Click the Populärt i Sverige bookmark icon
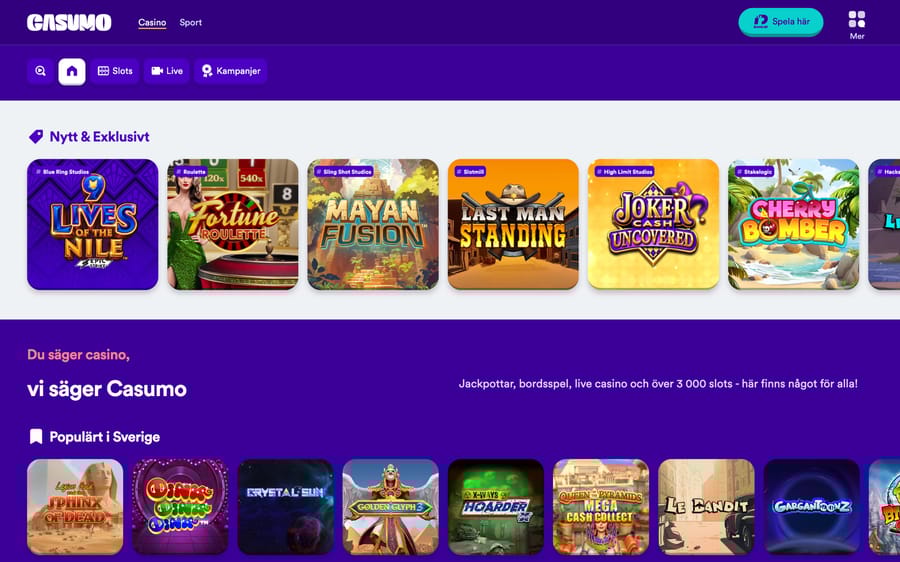 (36, 437)
